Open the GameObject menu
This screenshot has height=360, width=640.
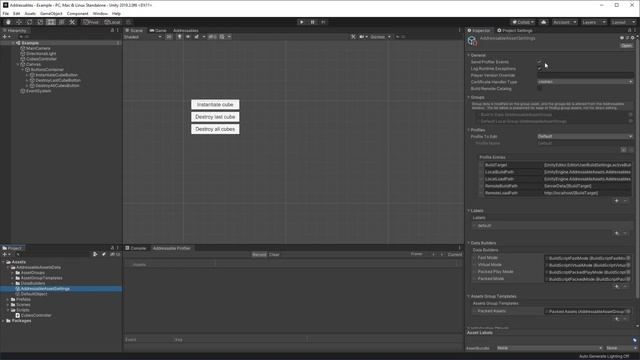51,13
